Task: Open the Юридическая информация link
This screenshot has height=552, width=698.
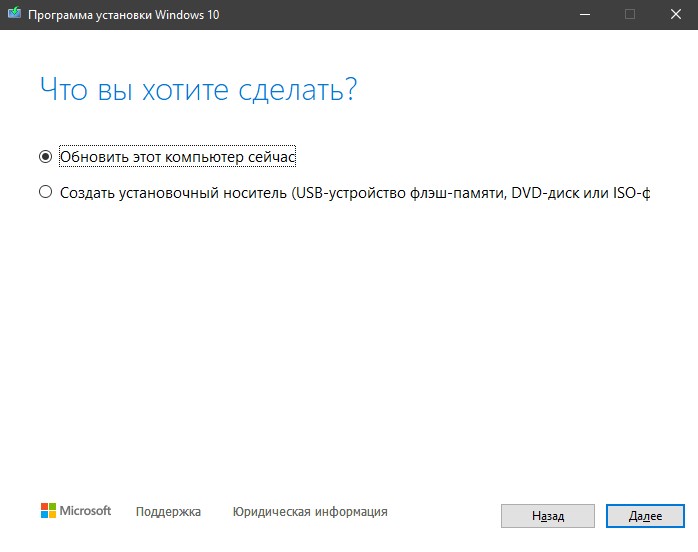Action: [310, 512]
